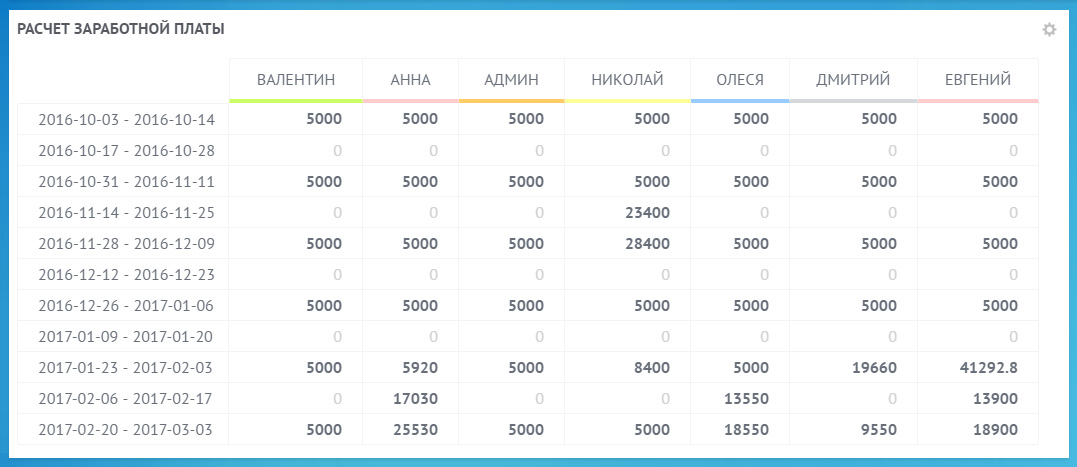Select the АННА column header
Image resolution: width=1077 pixels, height=467 pixels.
point(411,80)
